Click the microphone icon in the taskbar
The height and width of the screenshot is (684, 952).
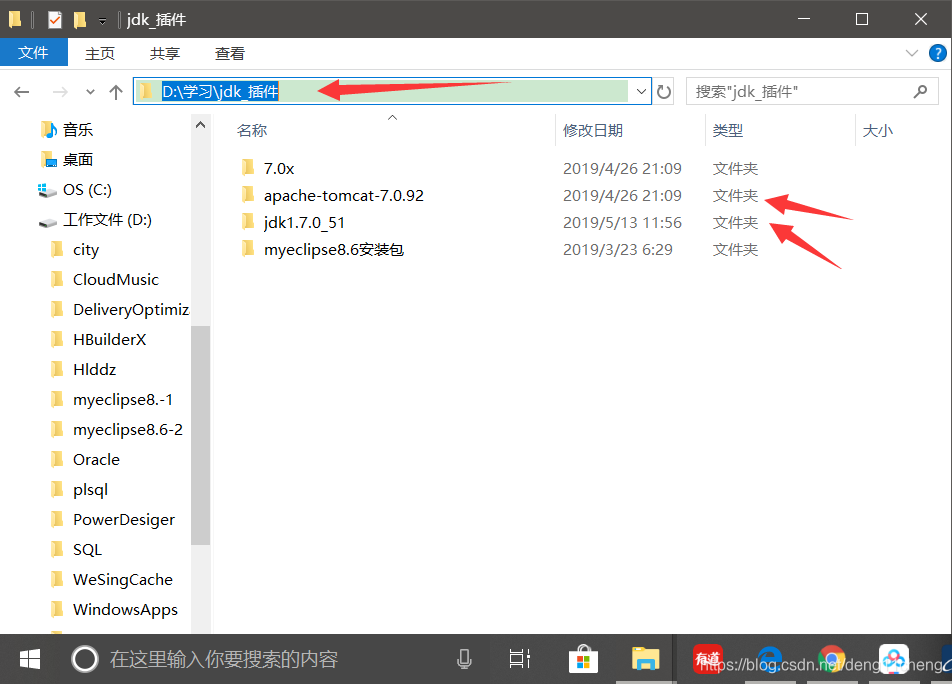(464, 659)
